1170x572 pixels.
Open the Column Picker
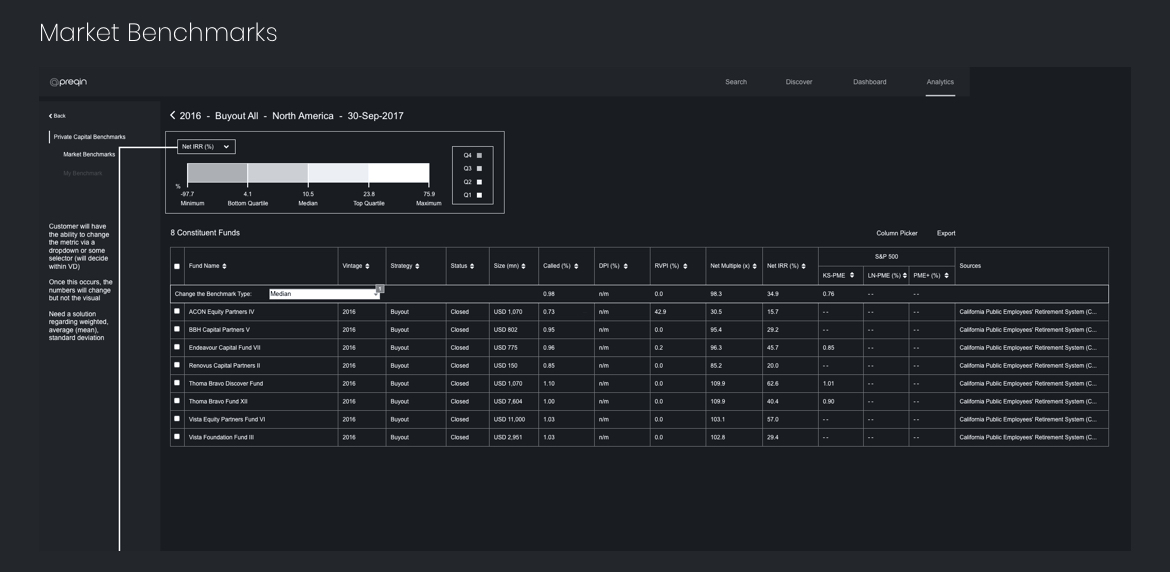point(896,233)
